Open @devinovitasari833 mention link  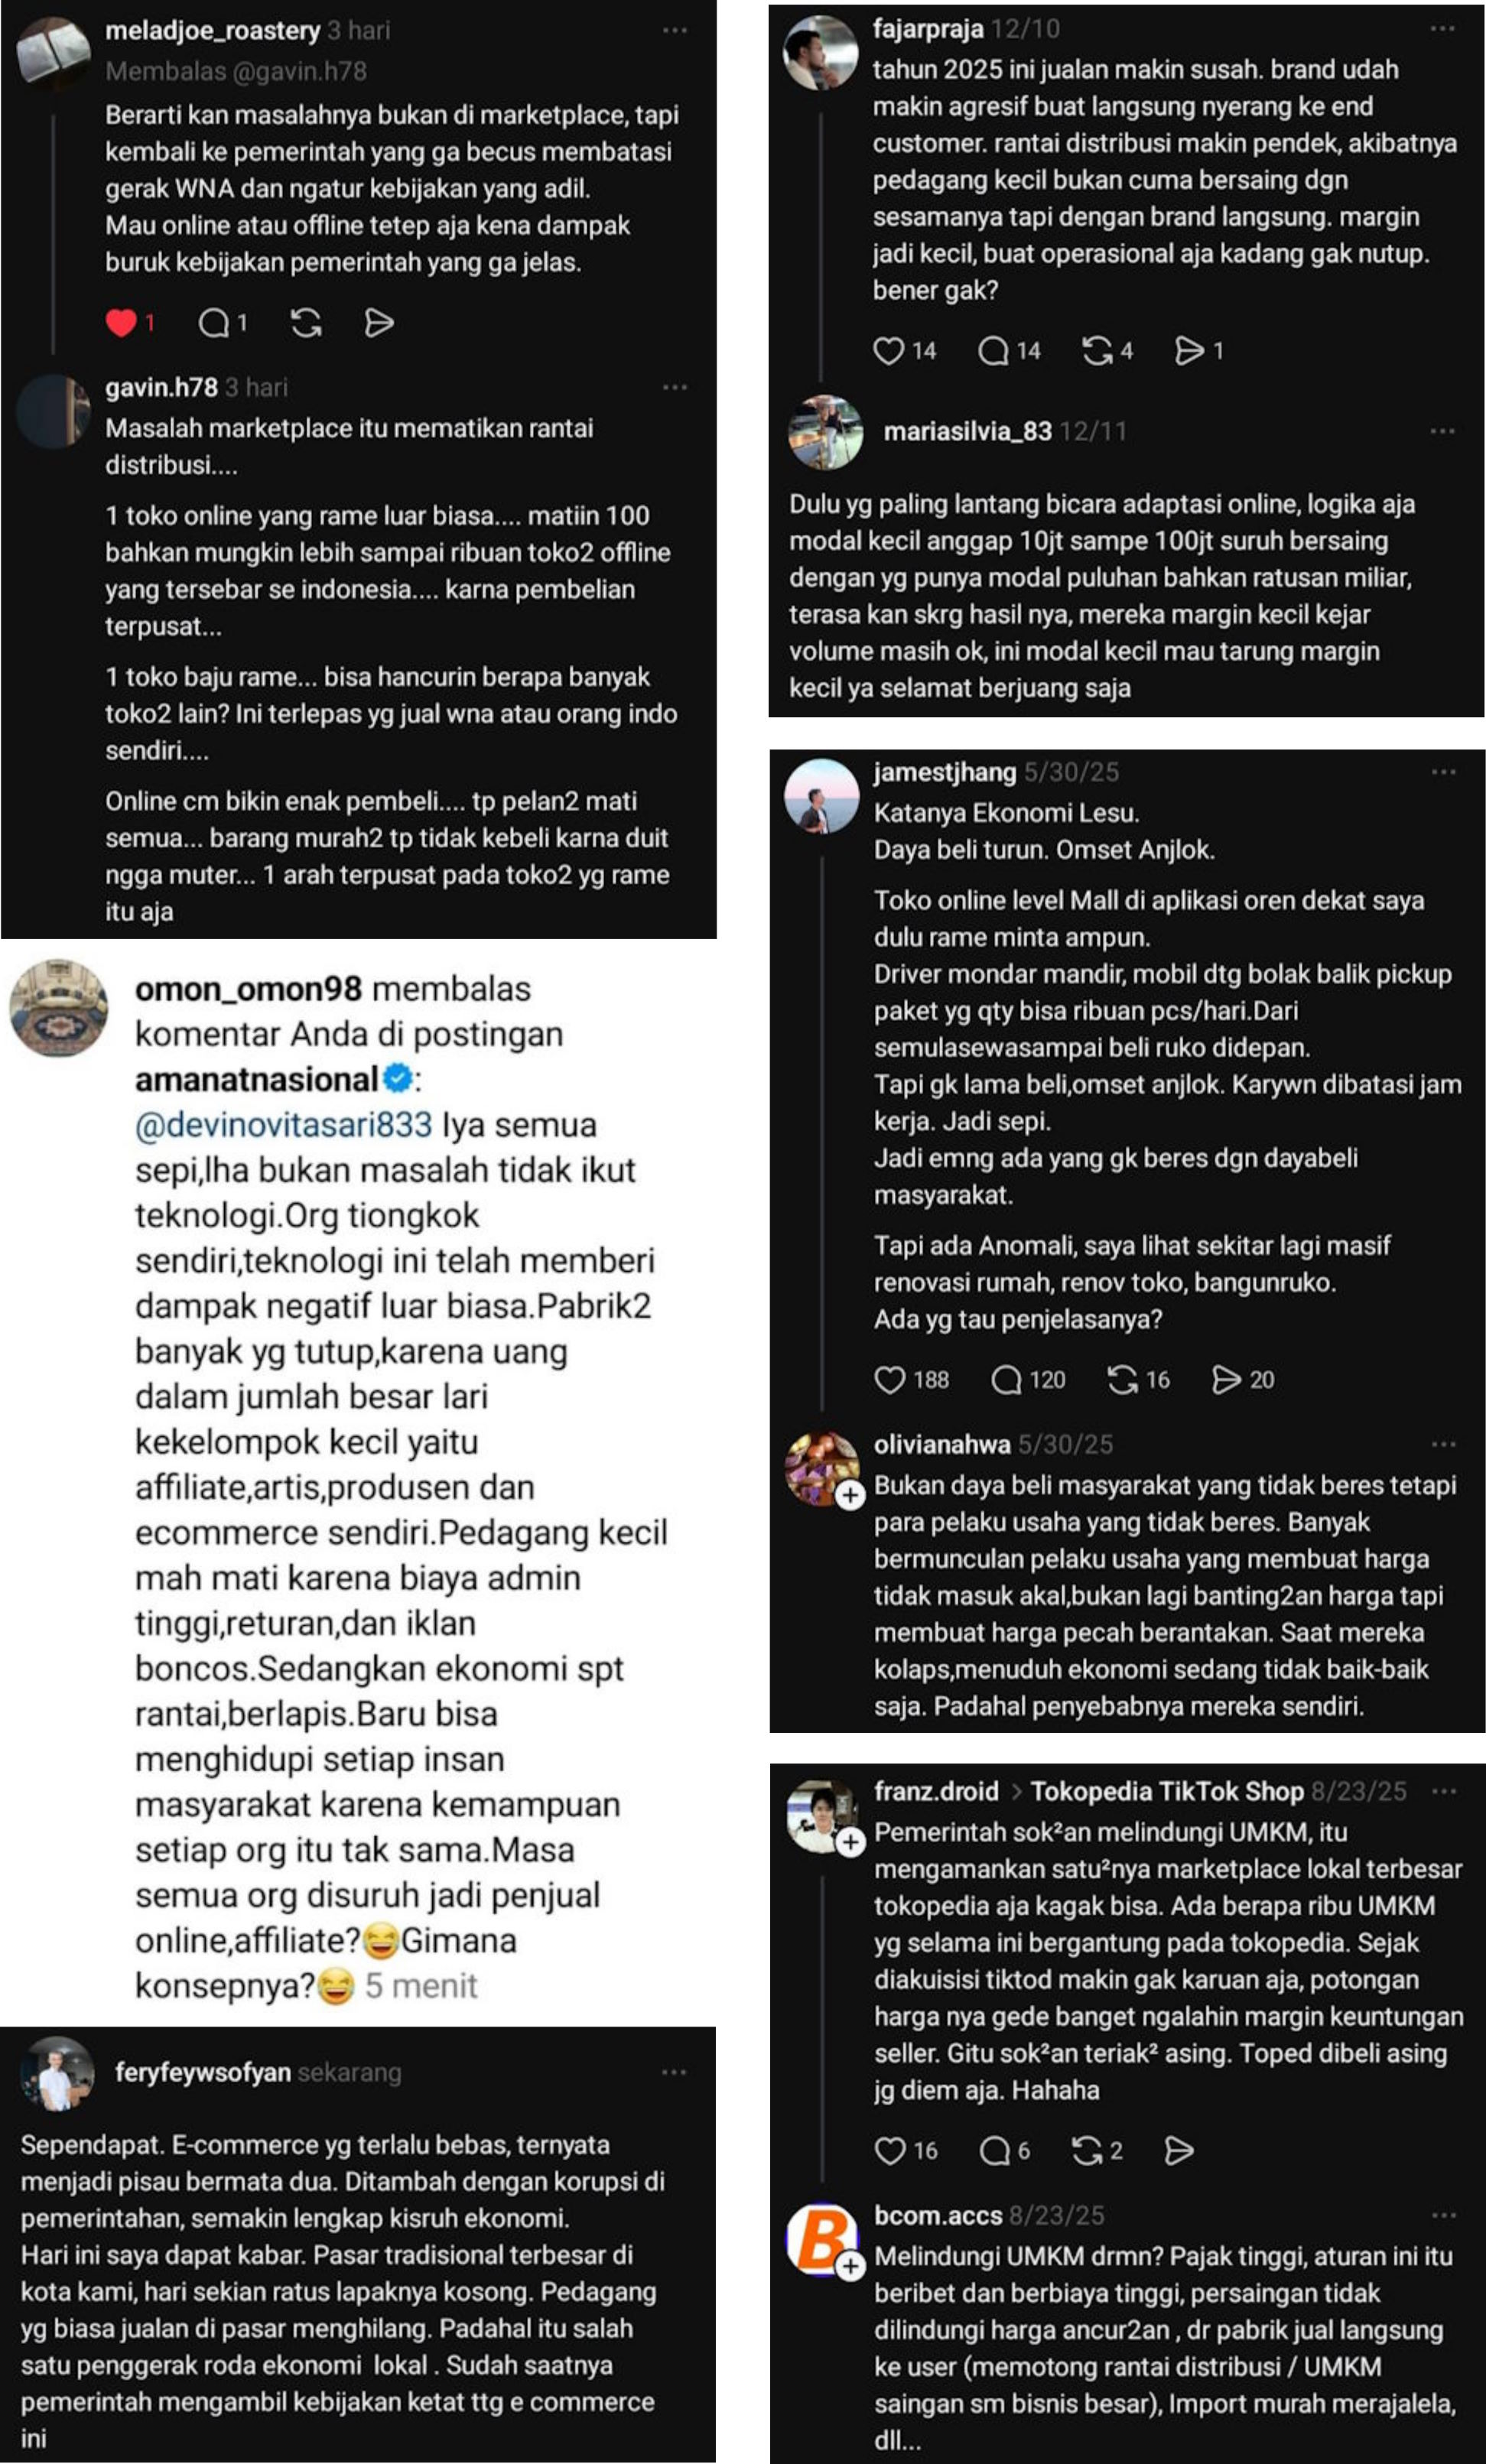tap(283, 1125)
